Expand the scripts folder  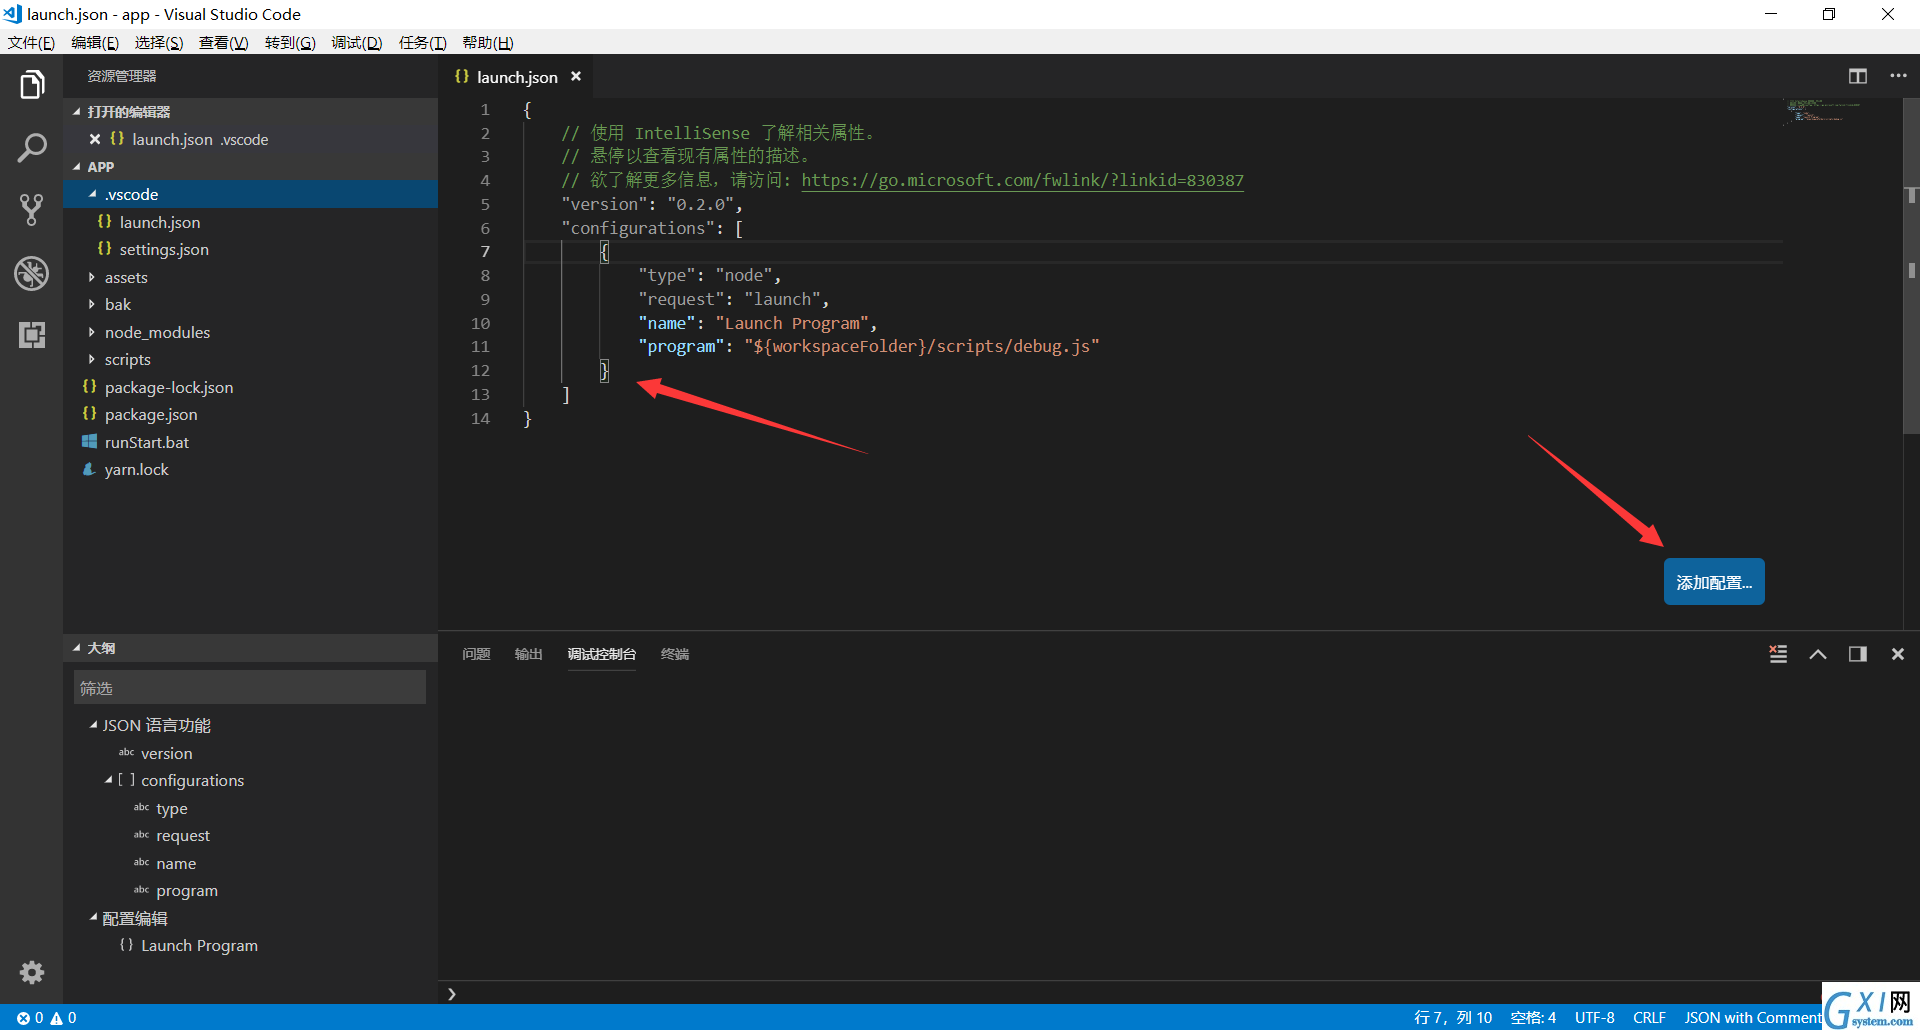click(x=92, y=359)
